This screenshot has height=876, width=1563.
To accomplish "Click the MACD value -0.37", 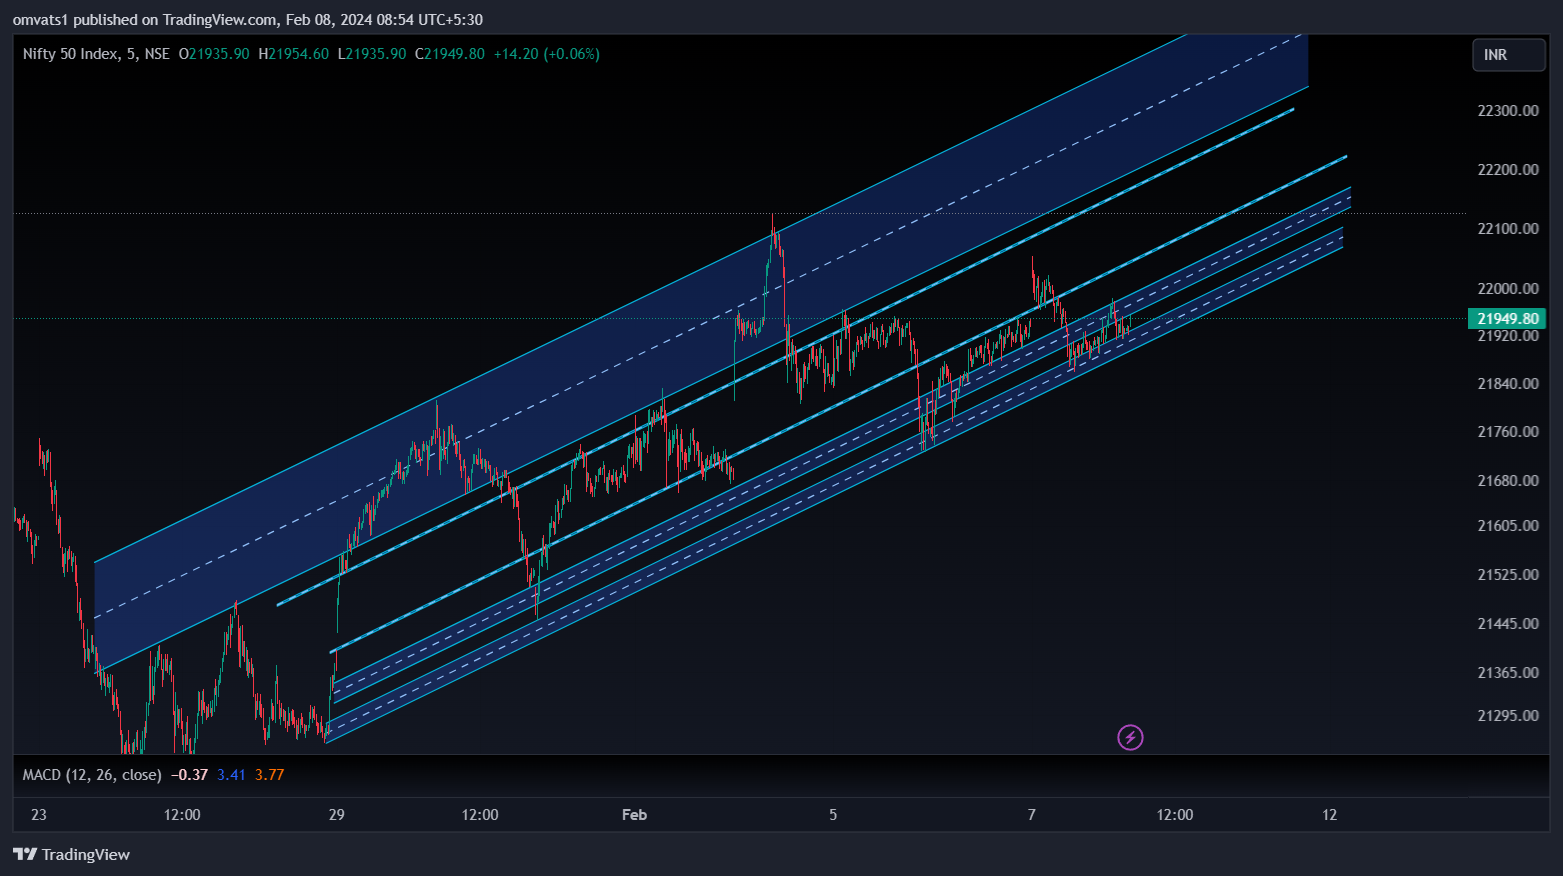I will coord(189,774).
